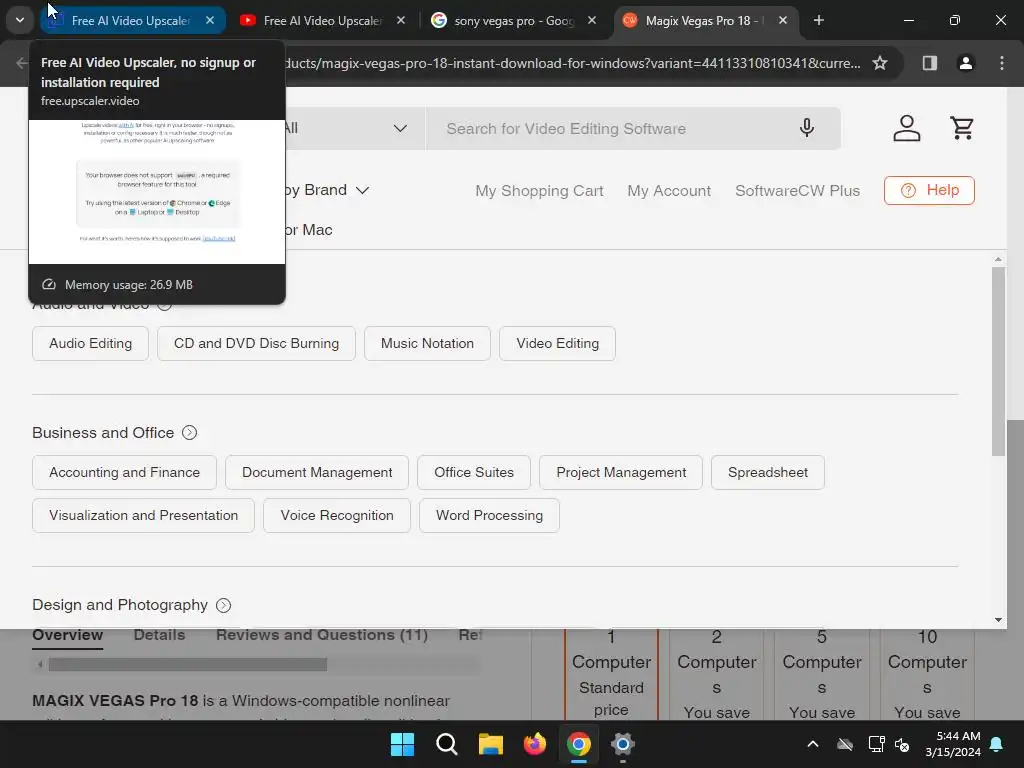Image resolution: width=1024 pixels, height=768 pixels.
Task: Switch to the Details tab
Action: tap(159, 635)
